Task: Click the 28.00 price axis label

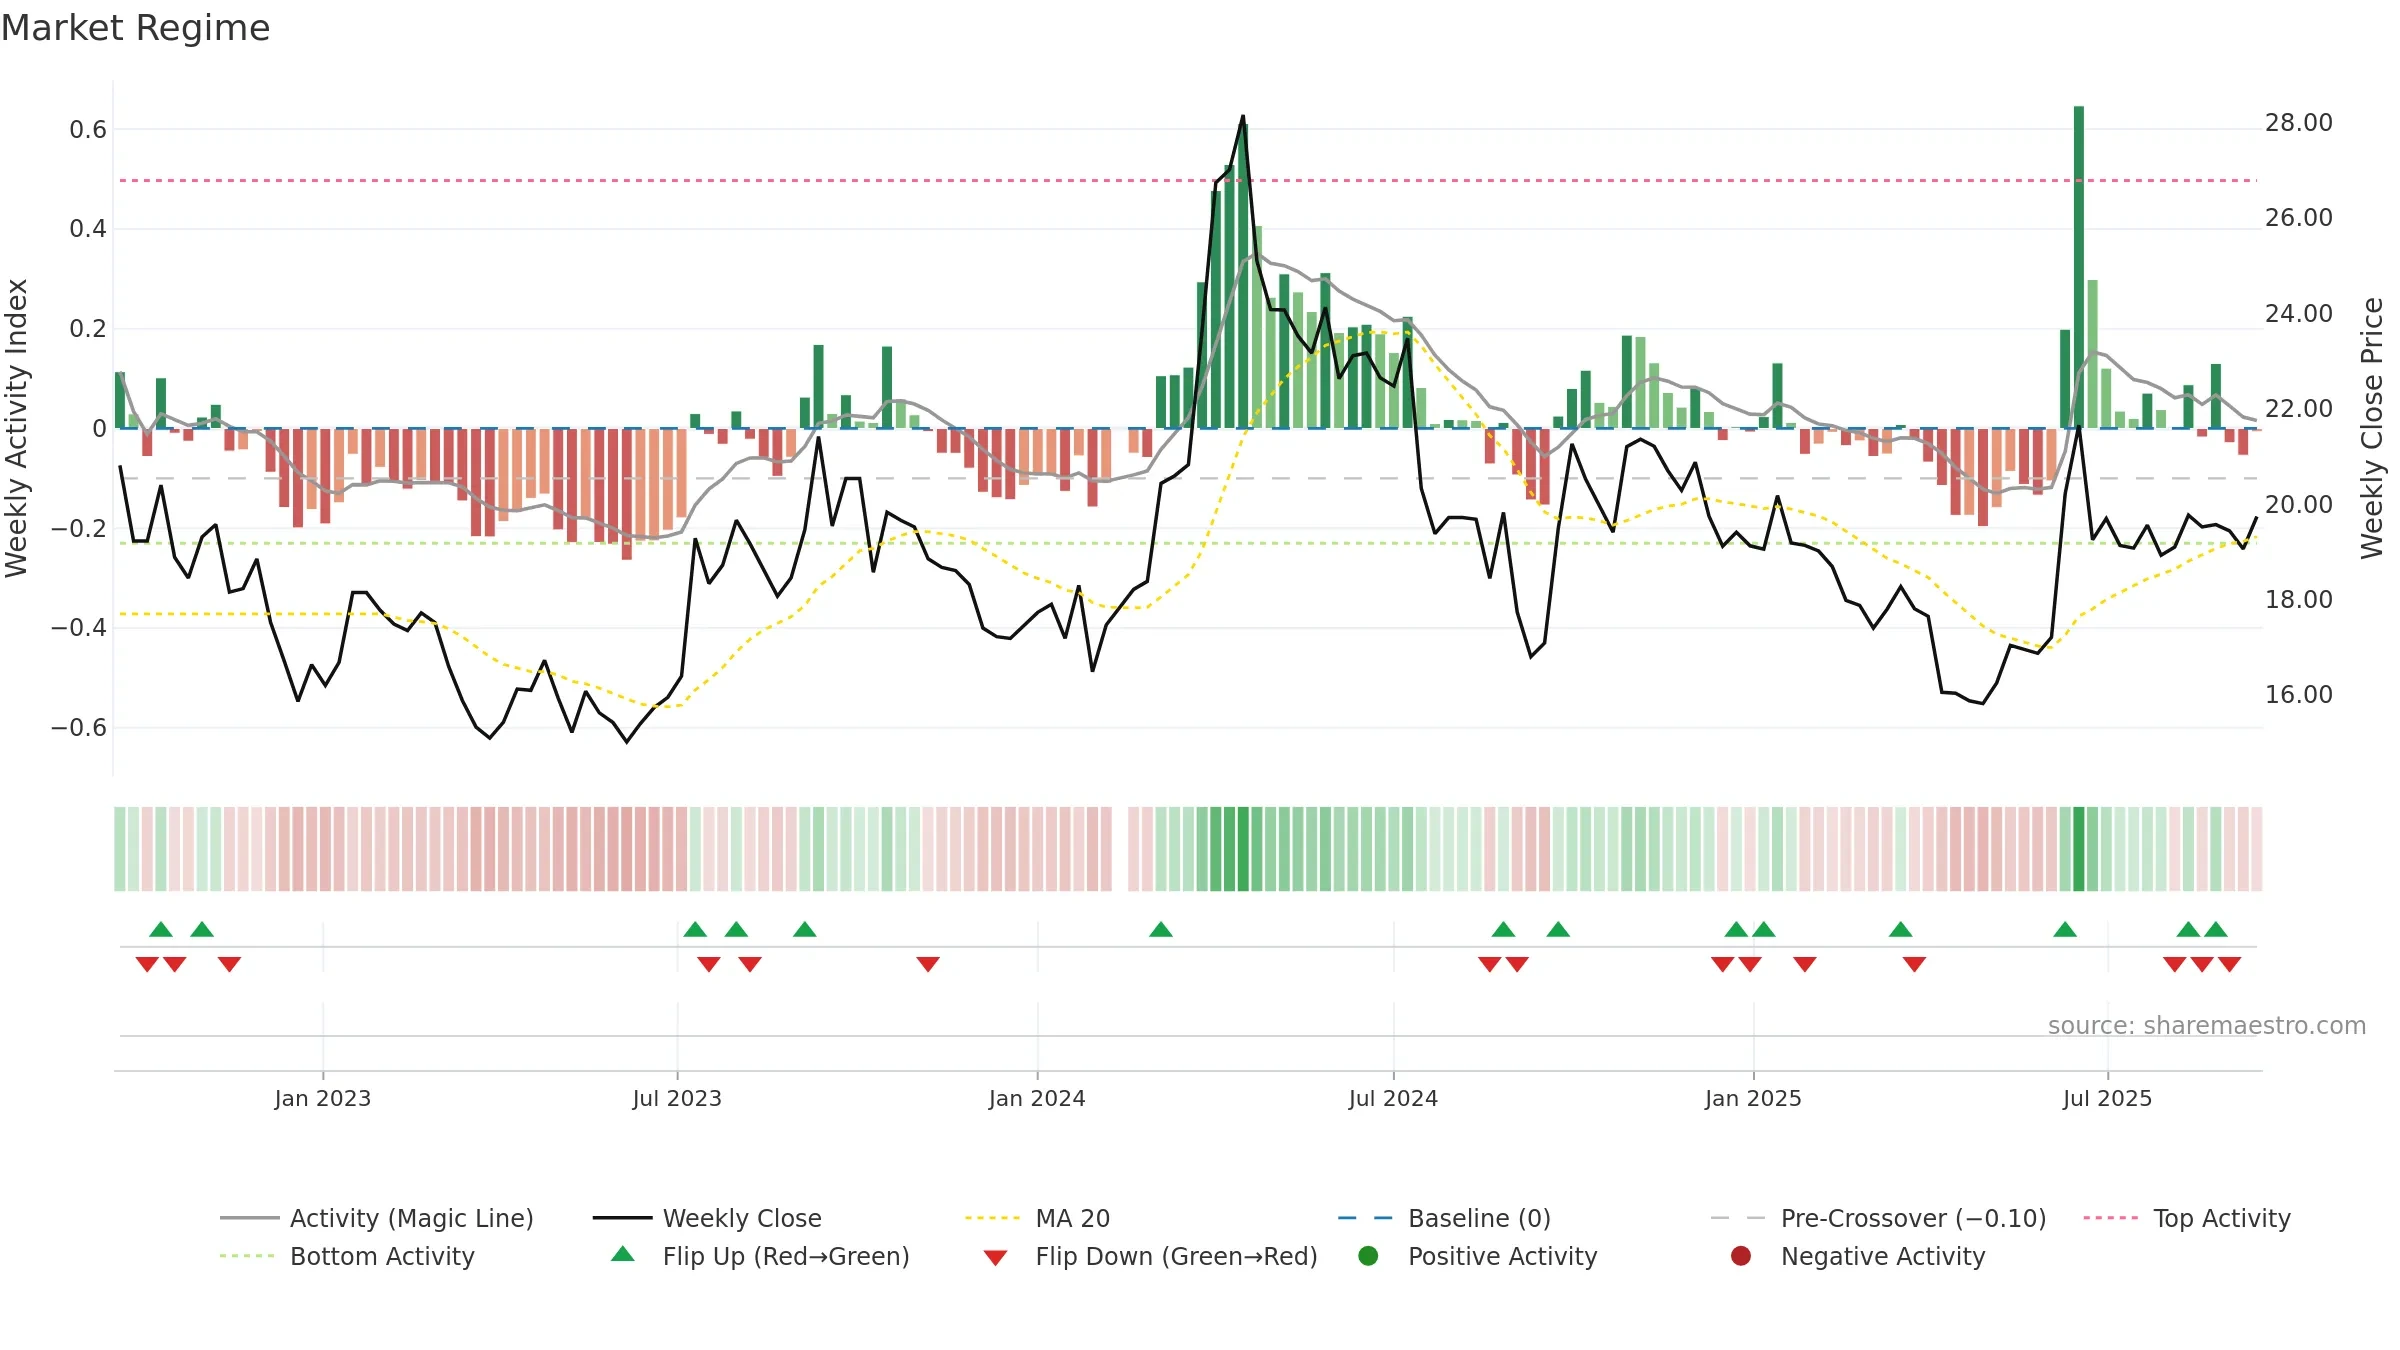Action: click(x=2299, y=123)
